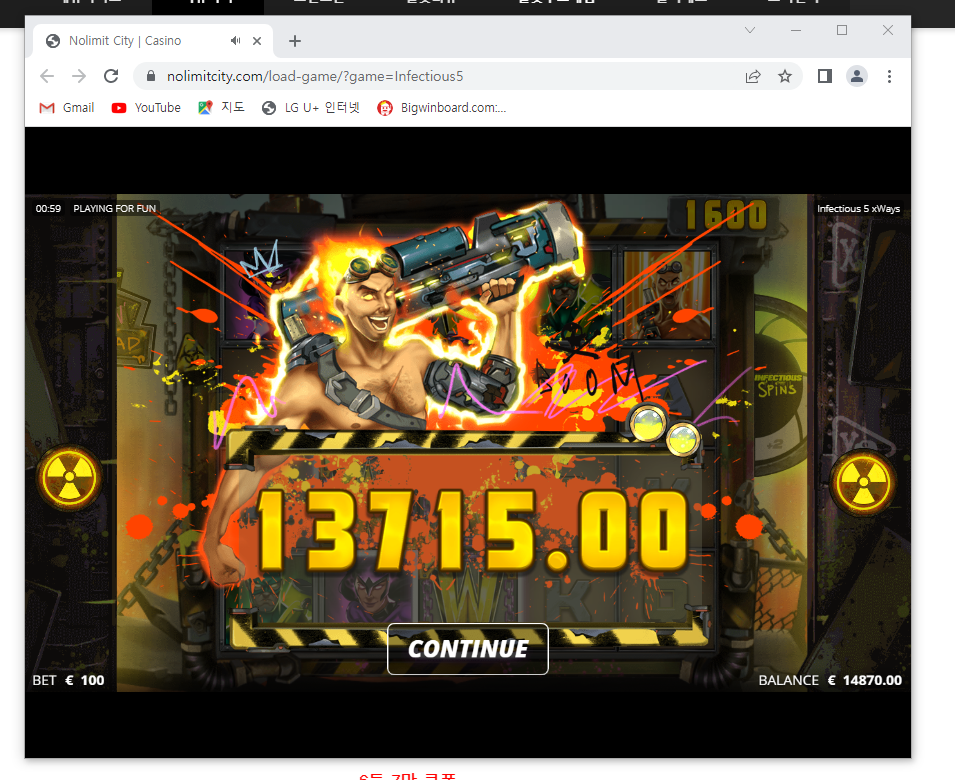955x780 pixels.
Task: Click the left radioactive hazard button
Action: point(69,478)
